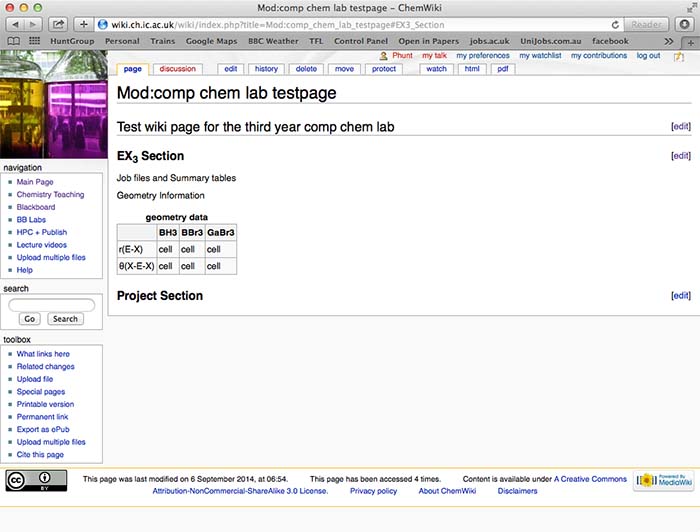This screenshot has height=532, width=700.
Task: Show more bookmarks with double chevron
Action: [668, 42]
